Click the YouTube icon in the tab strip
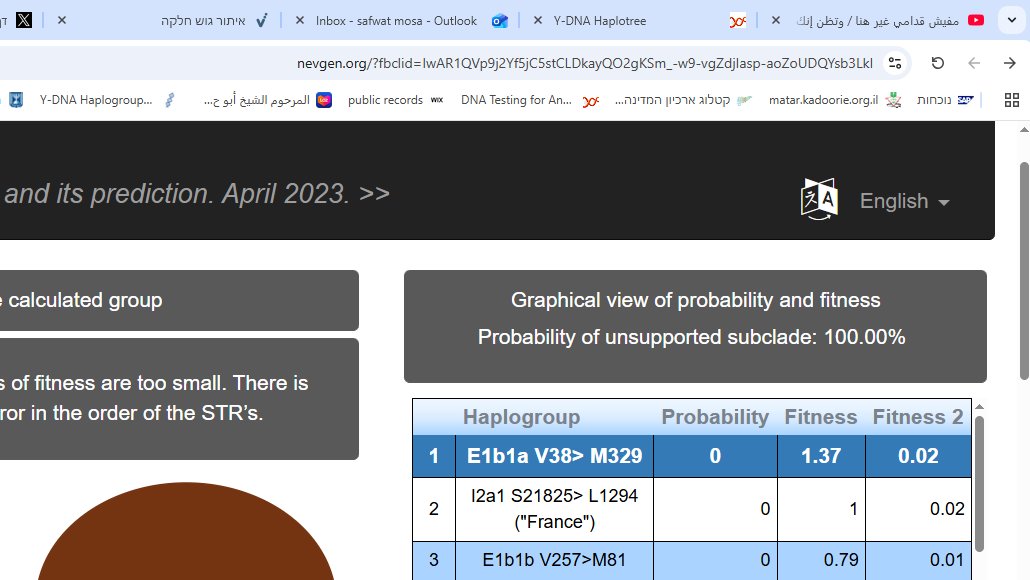This screenshot has width=1030, height=580. pos(976,20)
